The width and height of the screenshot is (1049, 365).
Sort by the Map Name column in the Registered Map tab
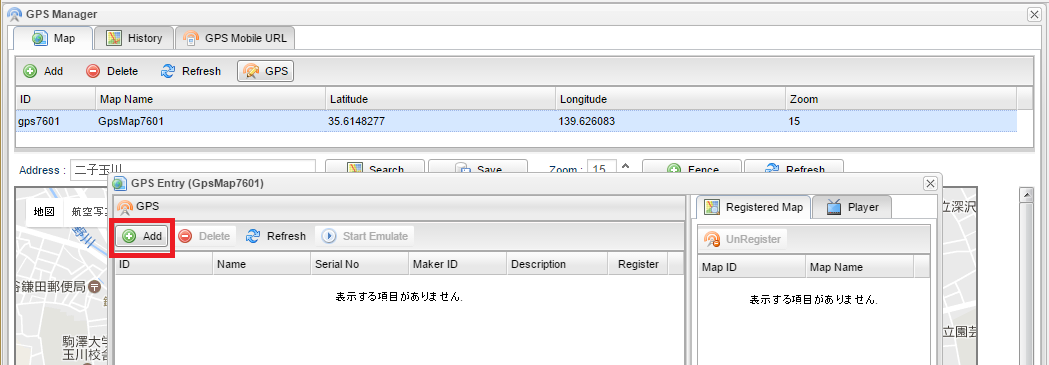(860, 267)
